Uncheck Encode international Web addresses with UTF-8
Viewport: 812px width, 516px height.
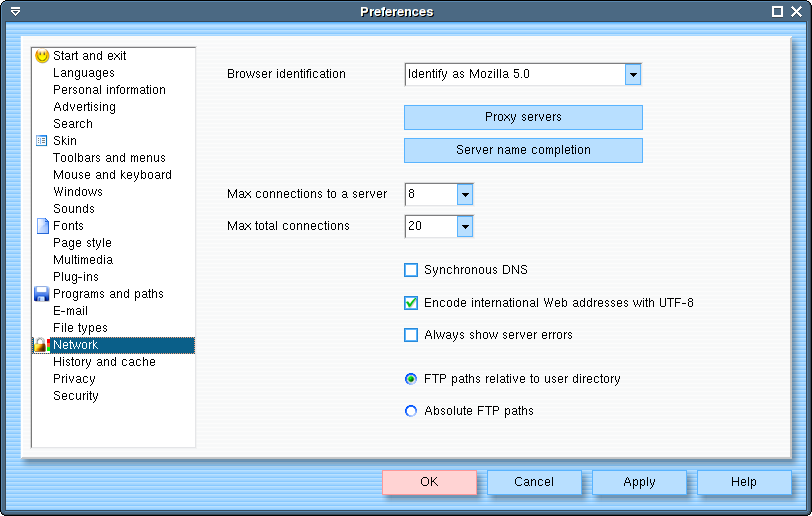(x=411, y=303)
